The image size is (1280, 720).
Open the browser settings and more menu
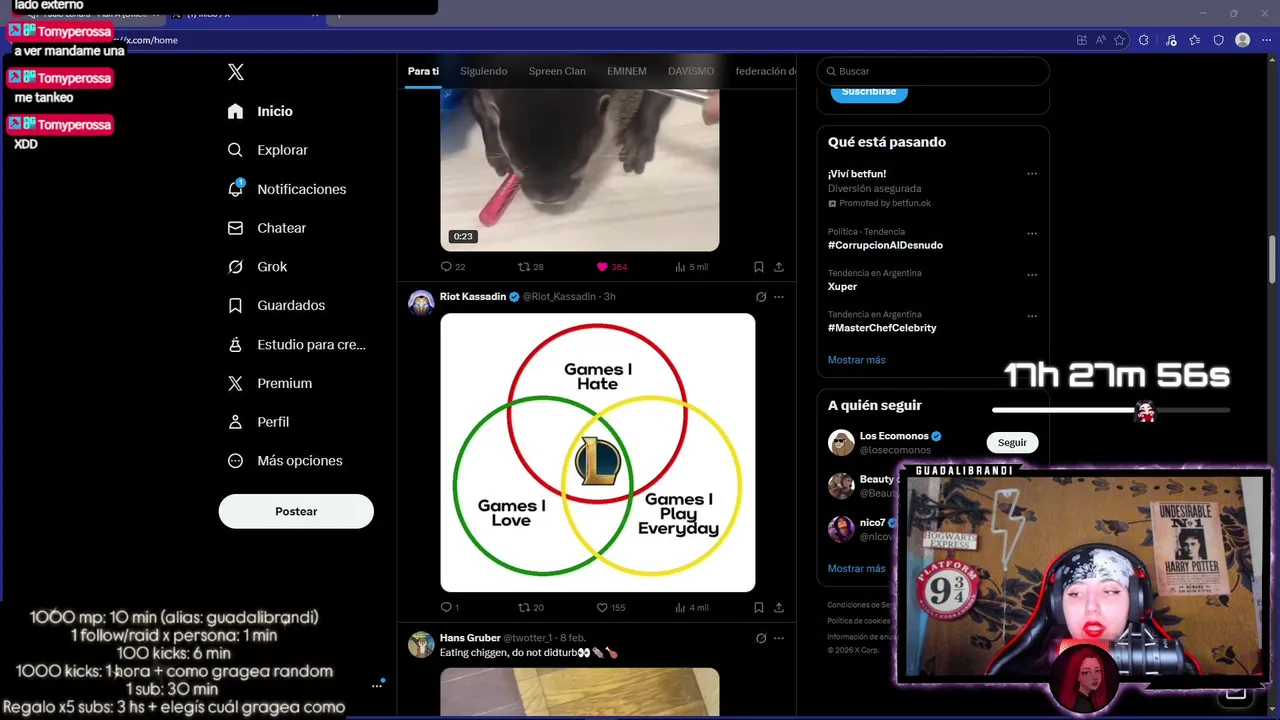tap(1266, 40)
